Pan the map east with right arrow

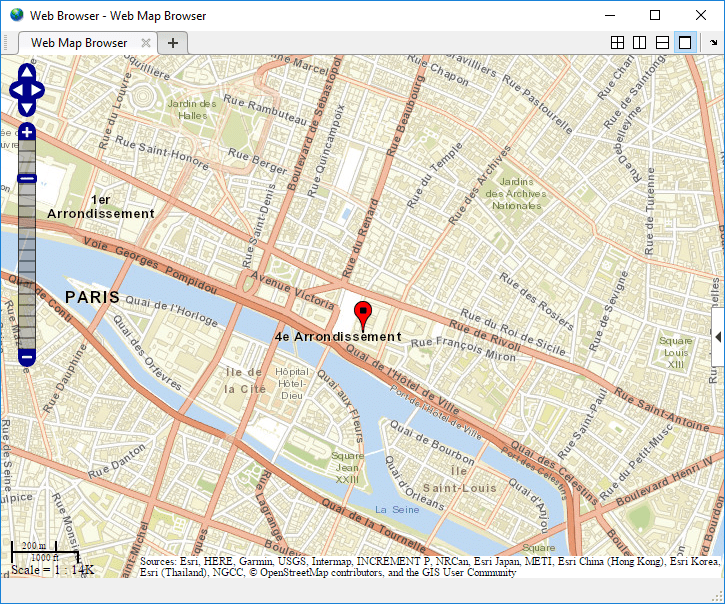tap(37, 90)
